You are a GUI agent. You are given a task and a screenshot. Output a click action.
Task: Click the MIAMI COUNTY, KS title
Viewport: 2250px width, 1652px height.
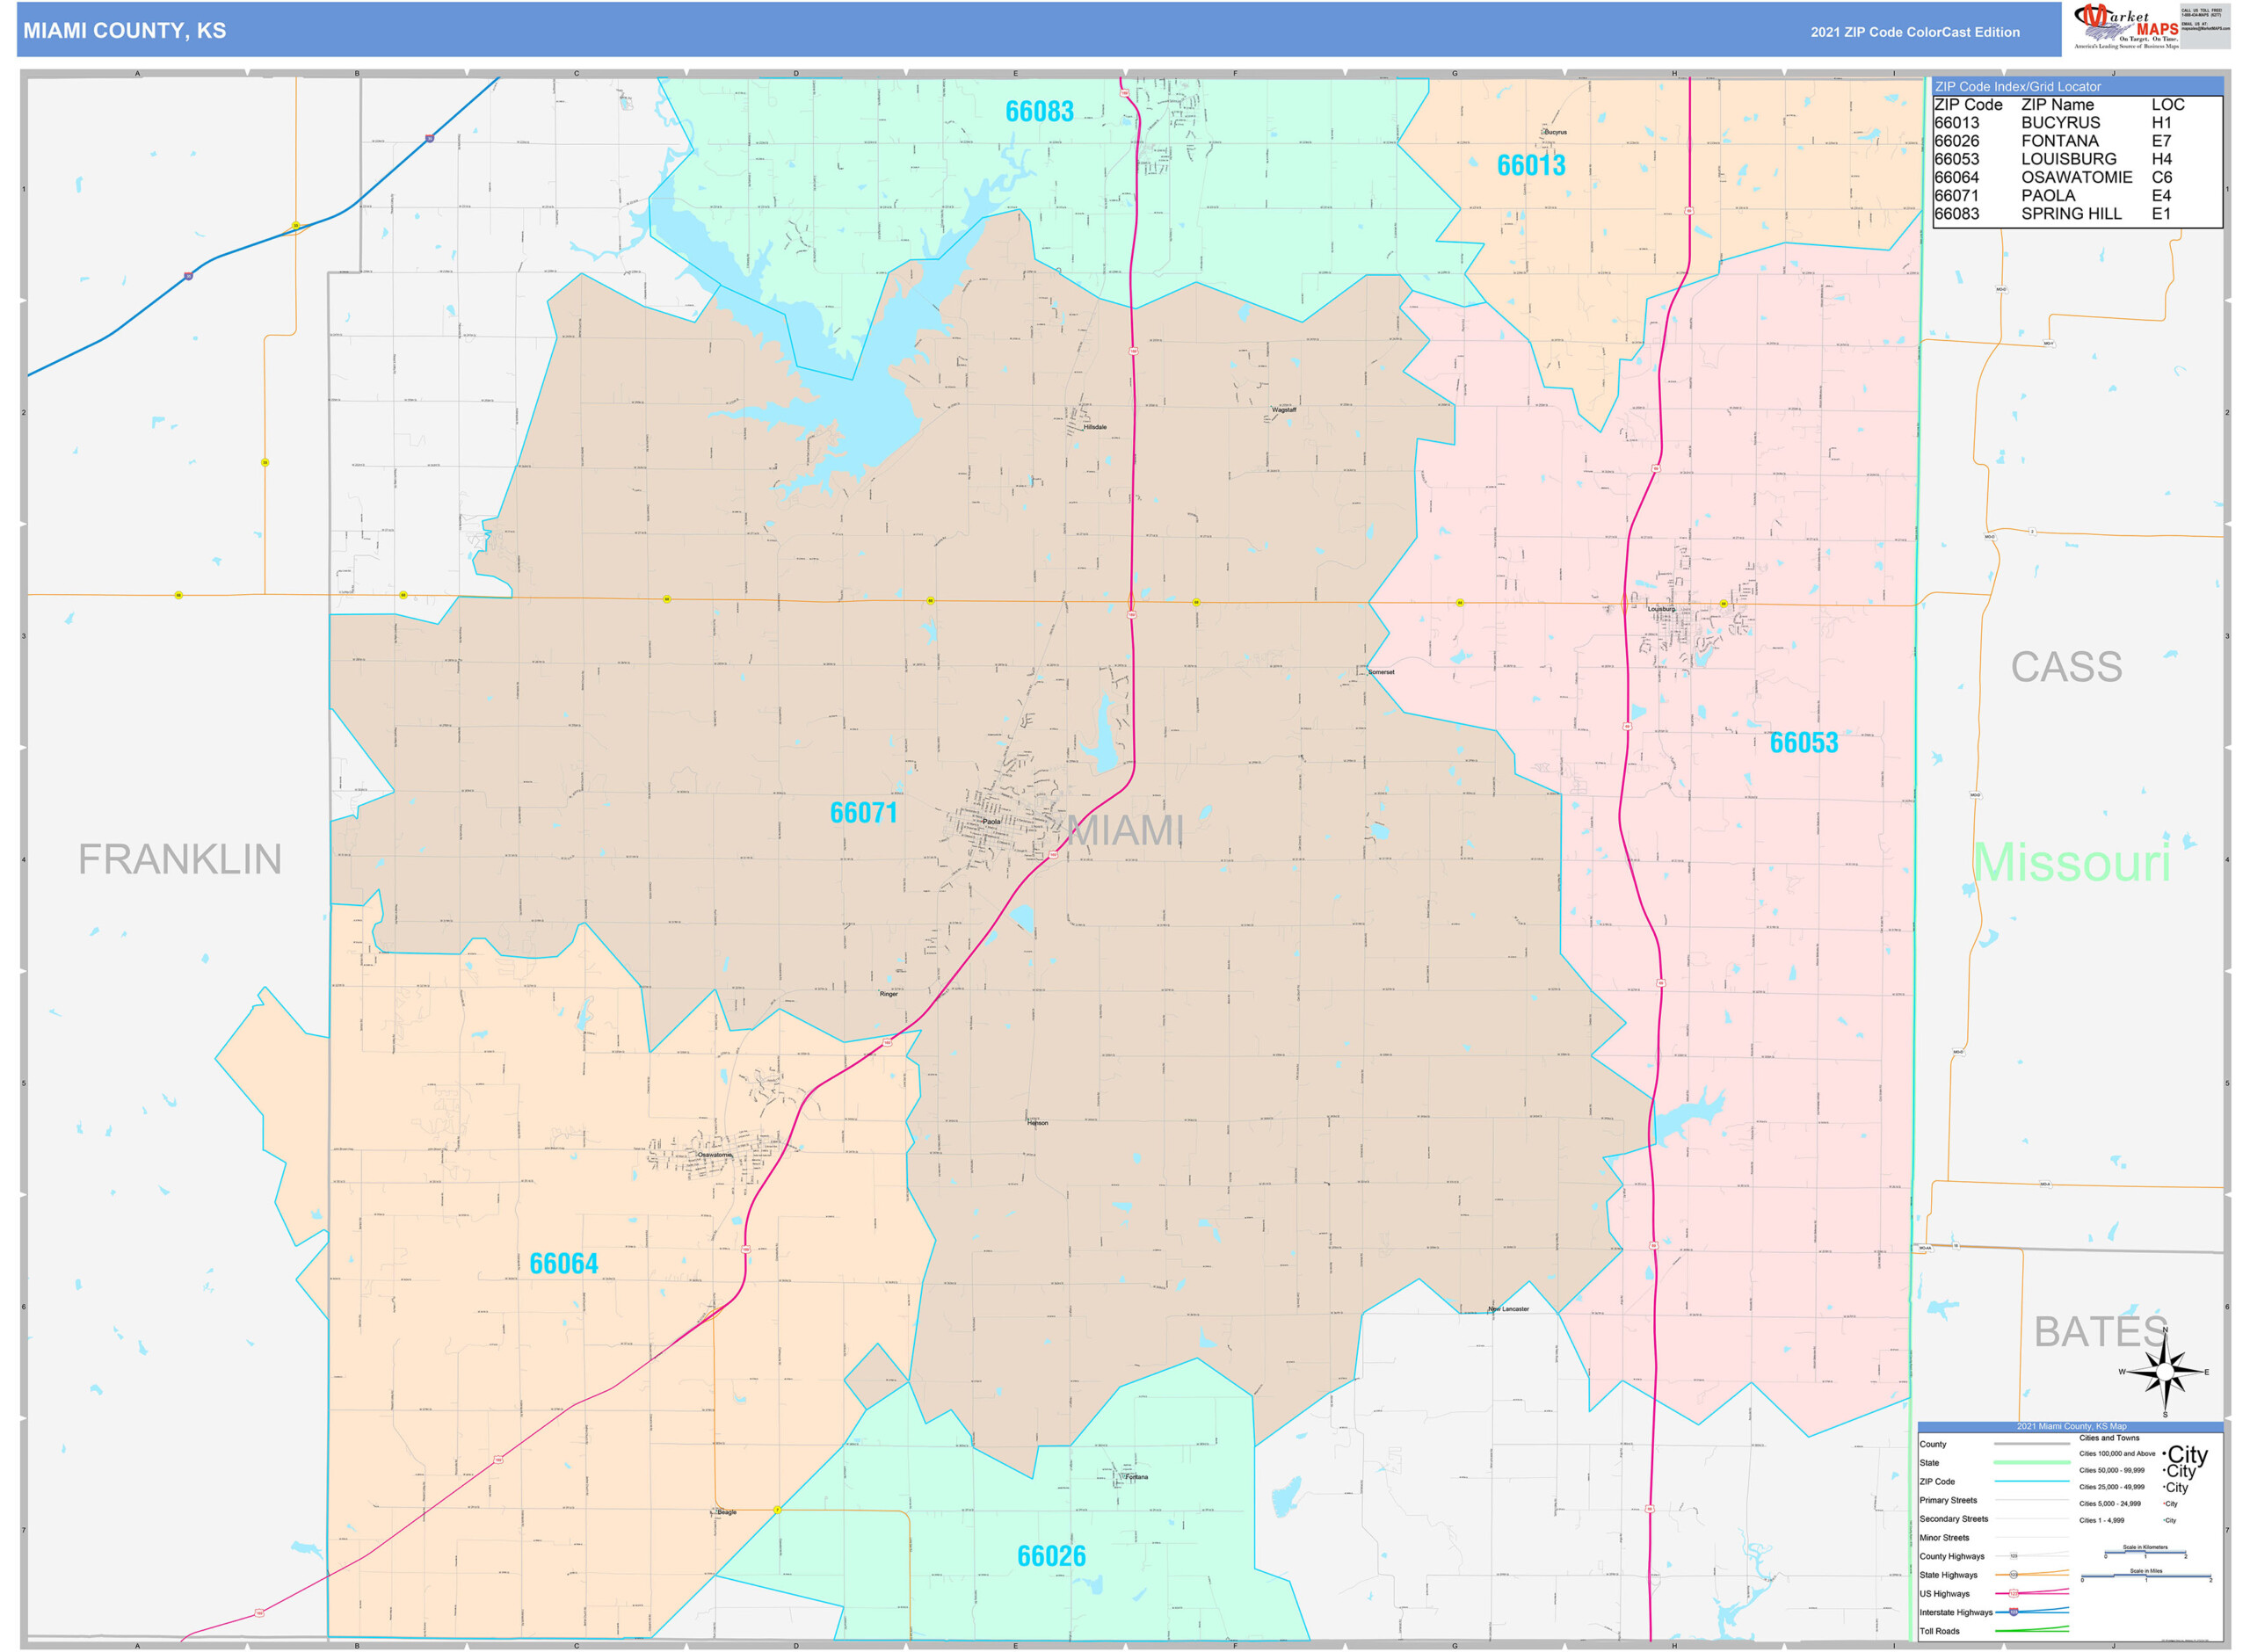(x=125, y=31)
